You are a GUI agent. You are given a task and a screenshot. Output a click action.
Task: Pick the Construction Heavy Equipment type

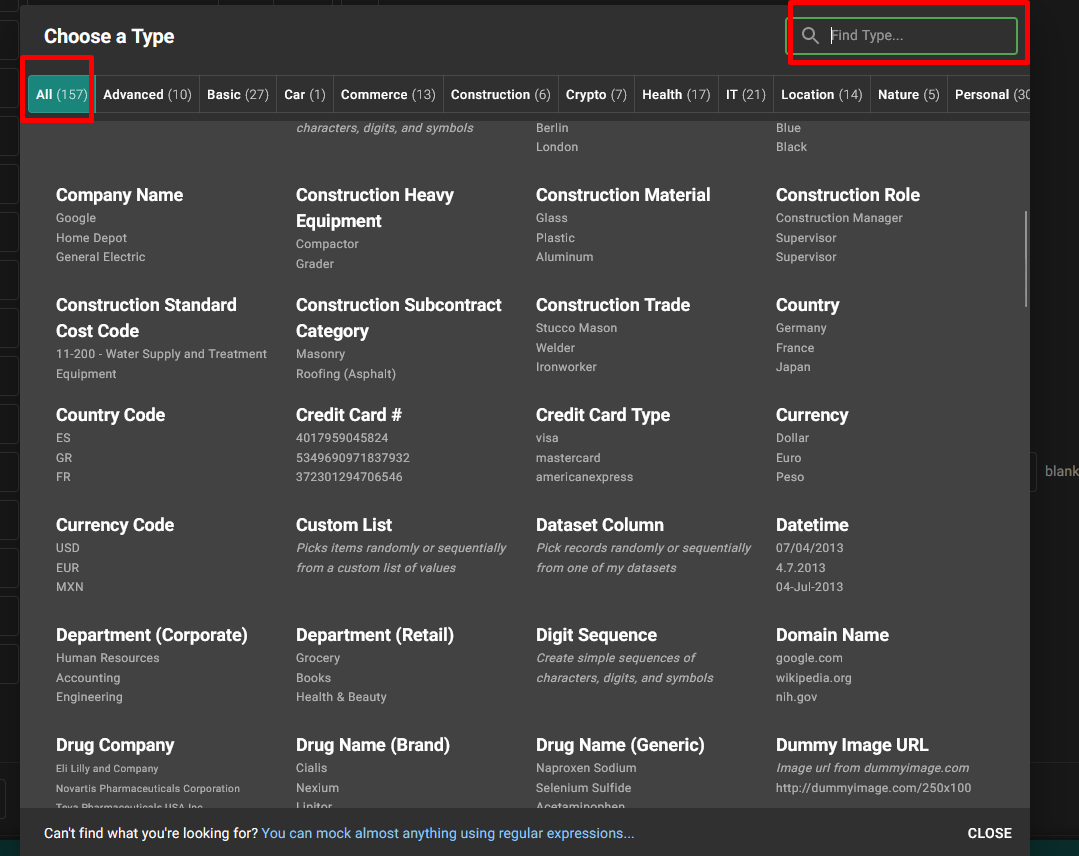click(x=375, y=208)
